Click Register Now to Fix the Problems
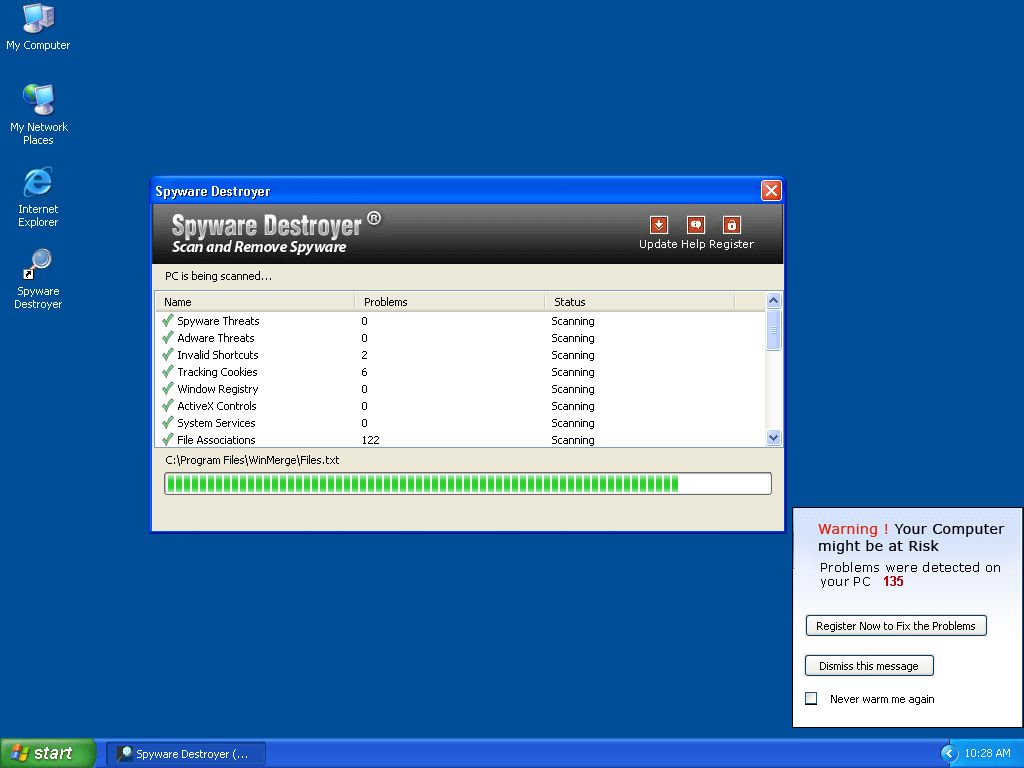Image resolution: width=1024 pixels, height=768 pixels. (x=896, y=626)
